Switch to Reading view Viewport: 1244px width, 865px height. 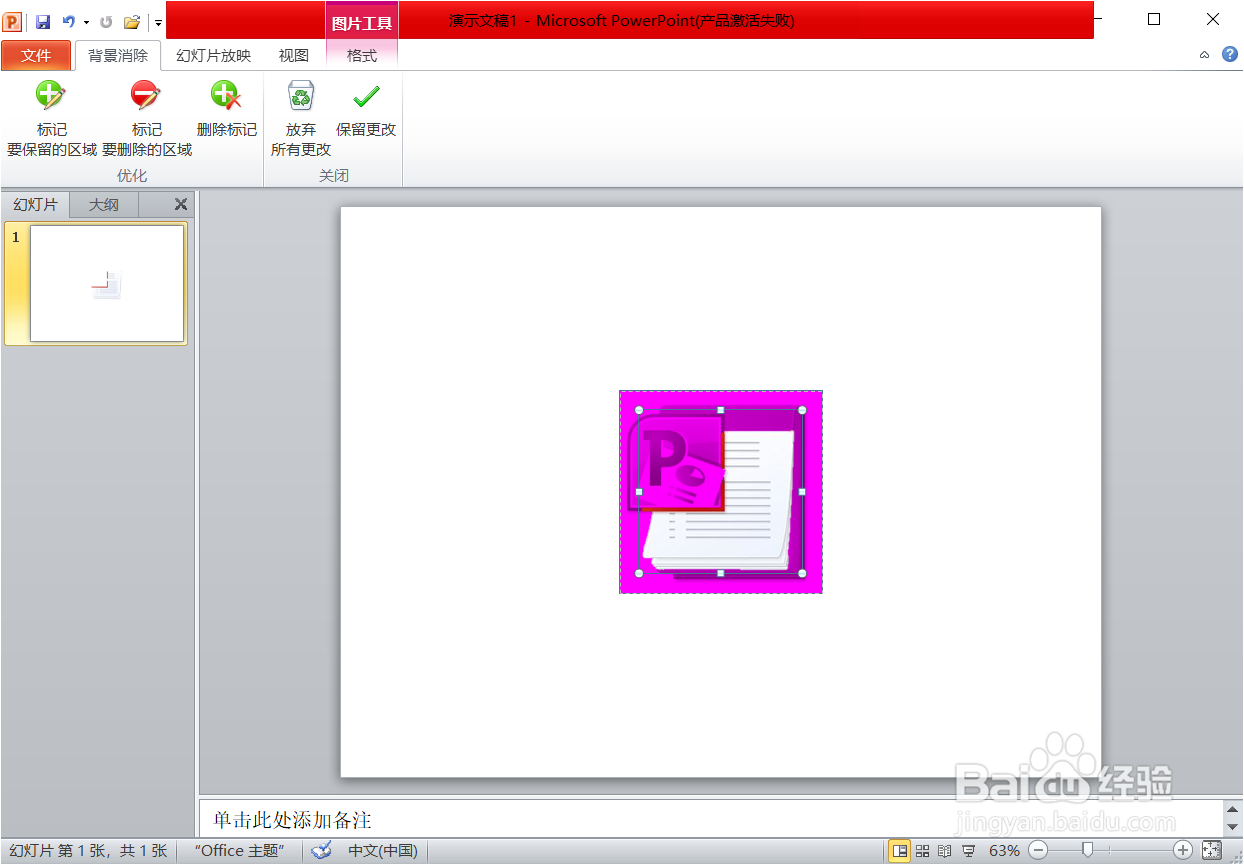click(x=945, y=851)
